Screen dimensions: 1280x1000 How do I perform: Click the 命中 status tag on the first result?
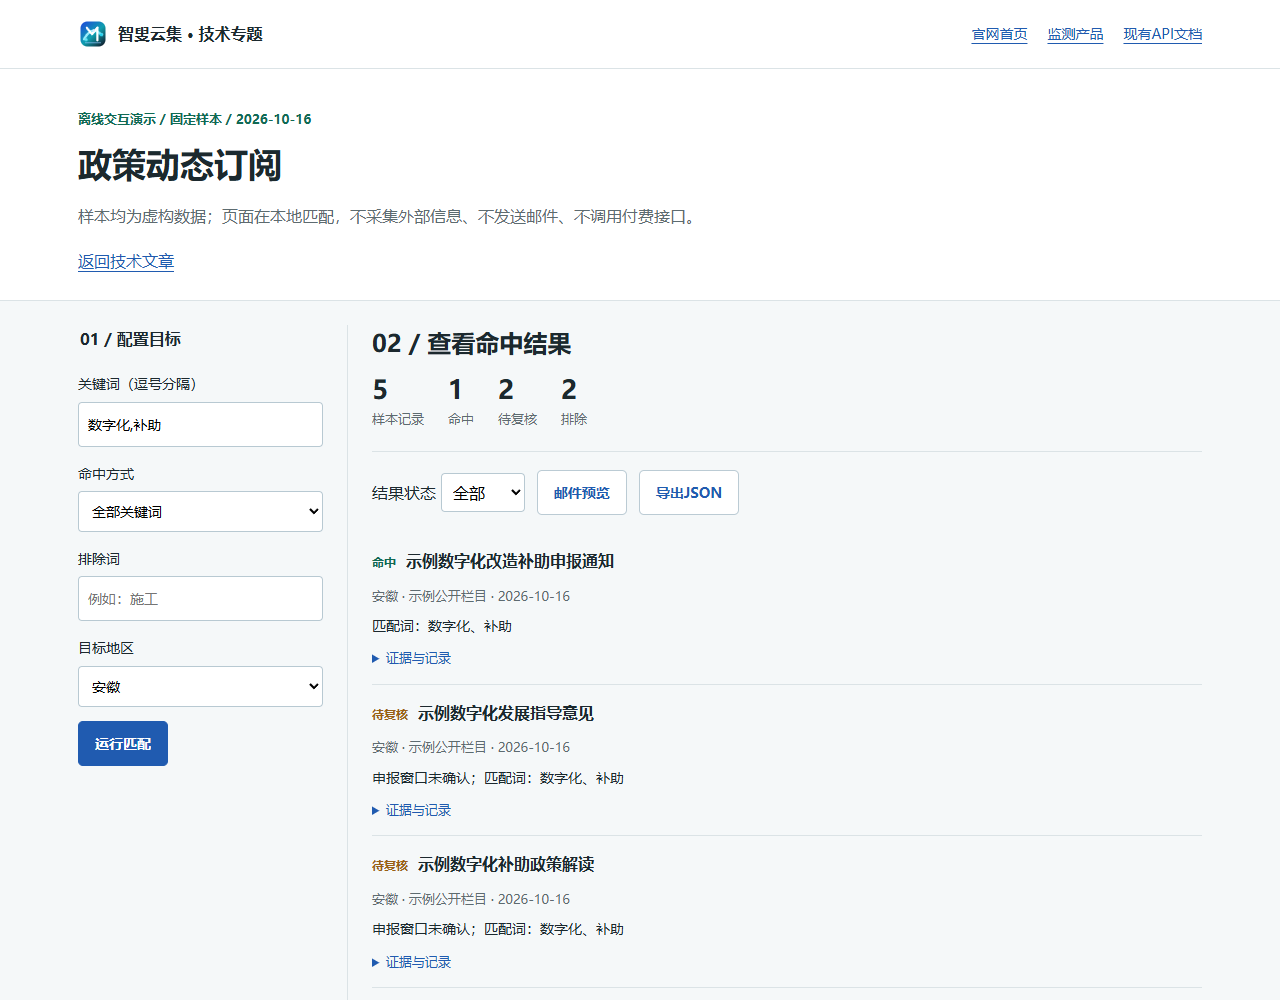point(384,563)
